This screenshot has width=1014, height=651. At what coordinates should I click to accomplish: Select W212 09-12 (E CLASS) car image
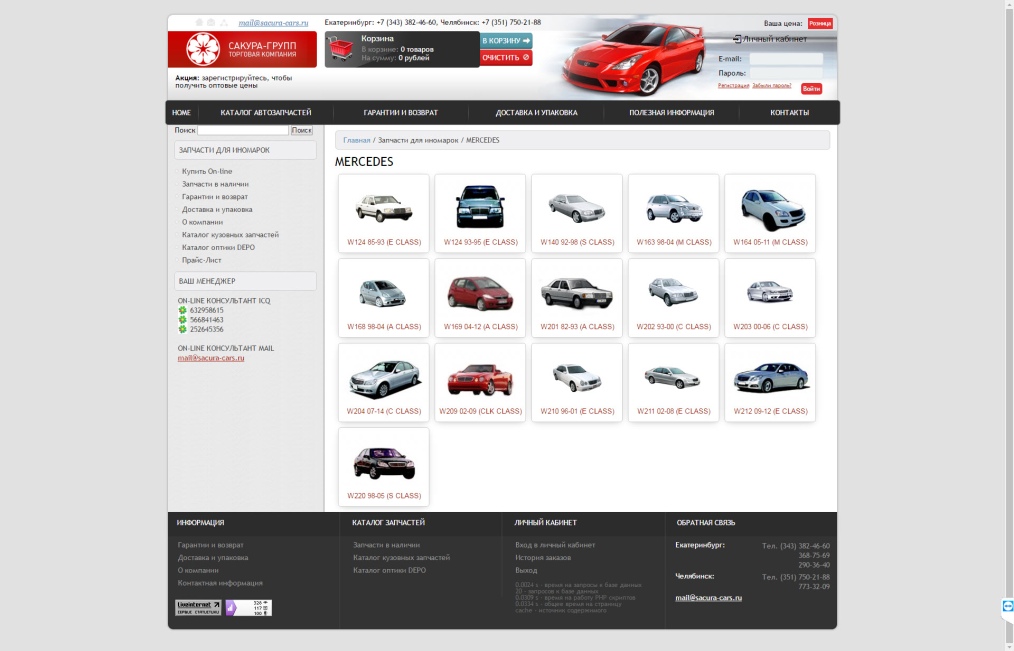click(x=770, y=377)
